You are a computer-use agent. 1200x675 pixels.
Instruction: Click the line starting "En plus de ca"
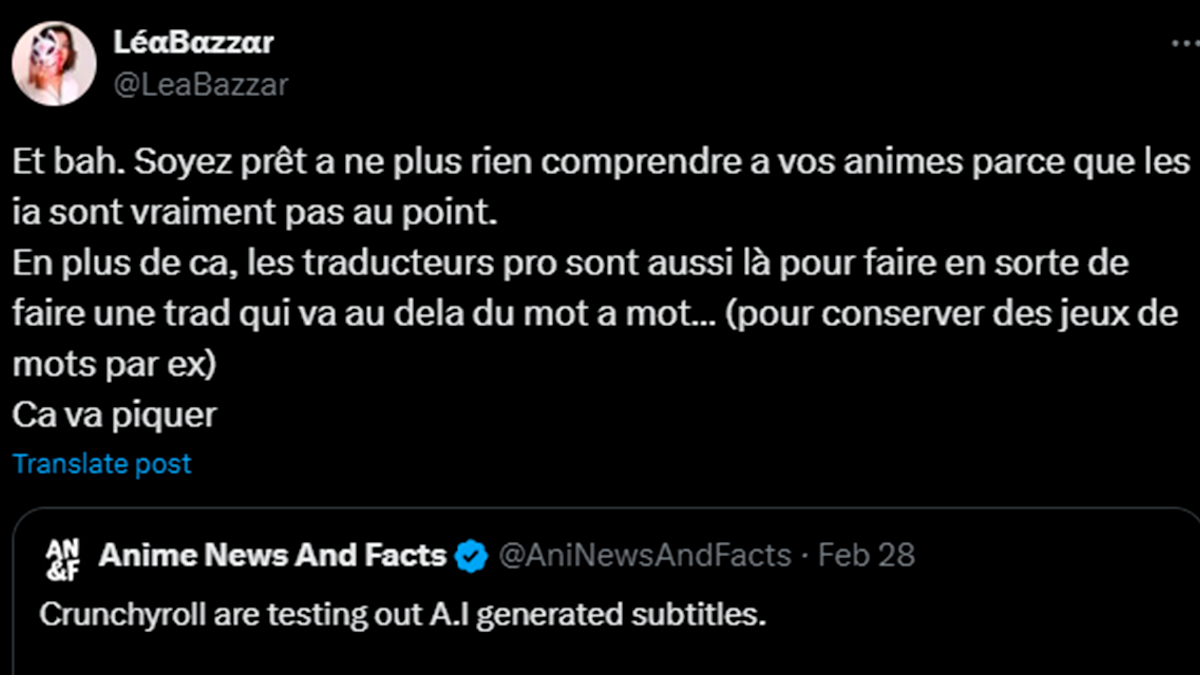[x=570, y=264]
